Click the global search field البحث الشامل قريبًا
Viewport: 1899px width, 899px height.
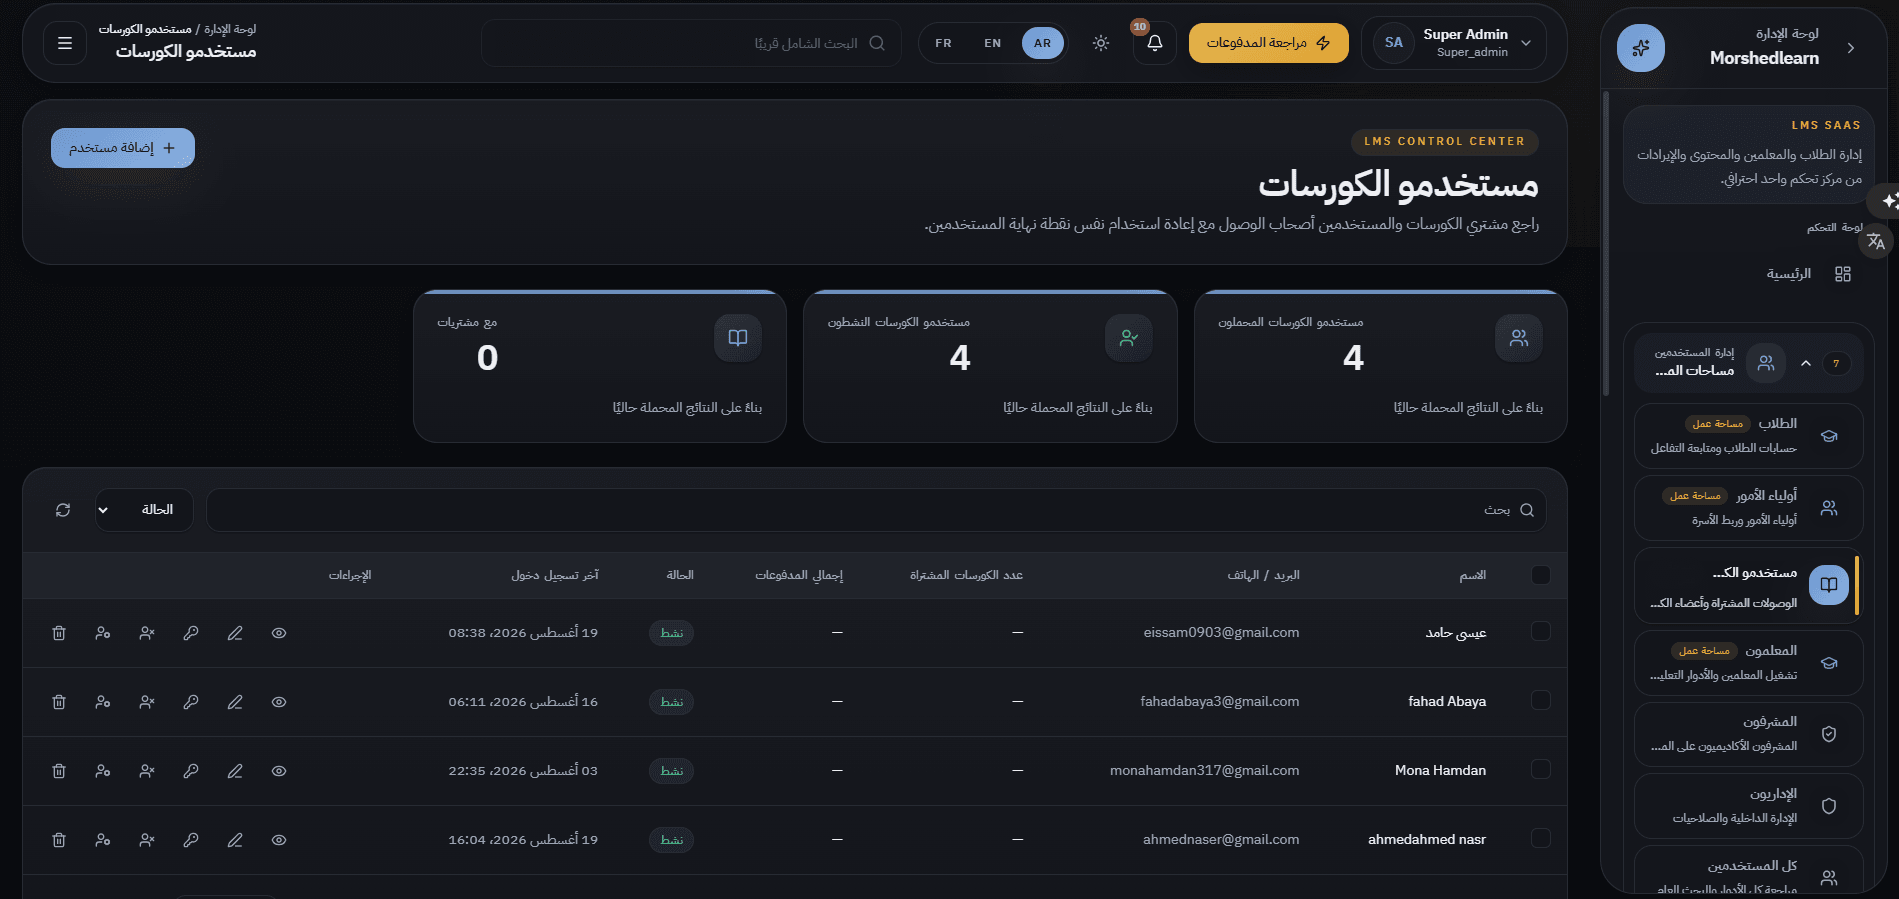(x=691, y=43)
